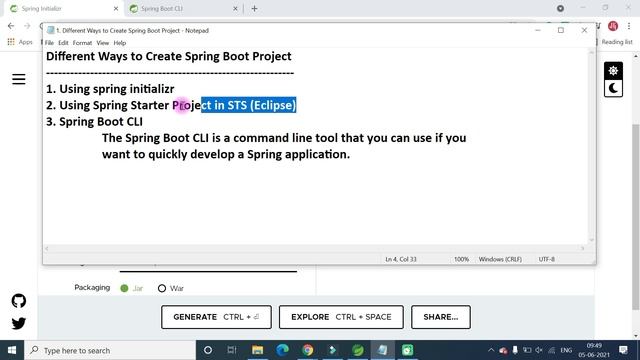Show hidden system tray icons
The width and height of the screenshot is (640, 360).
click(x=491, y=350)
